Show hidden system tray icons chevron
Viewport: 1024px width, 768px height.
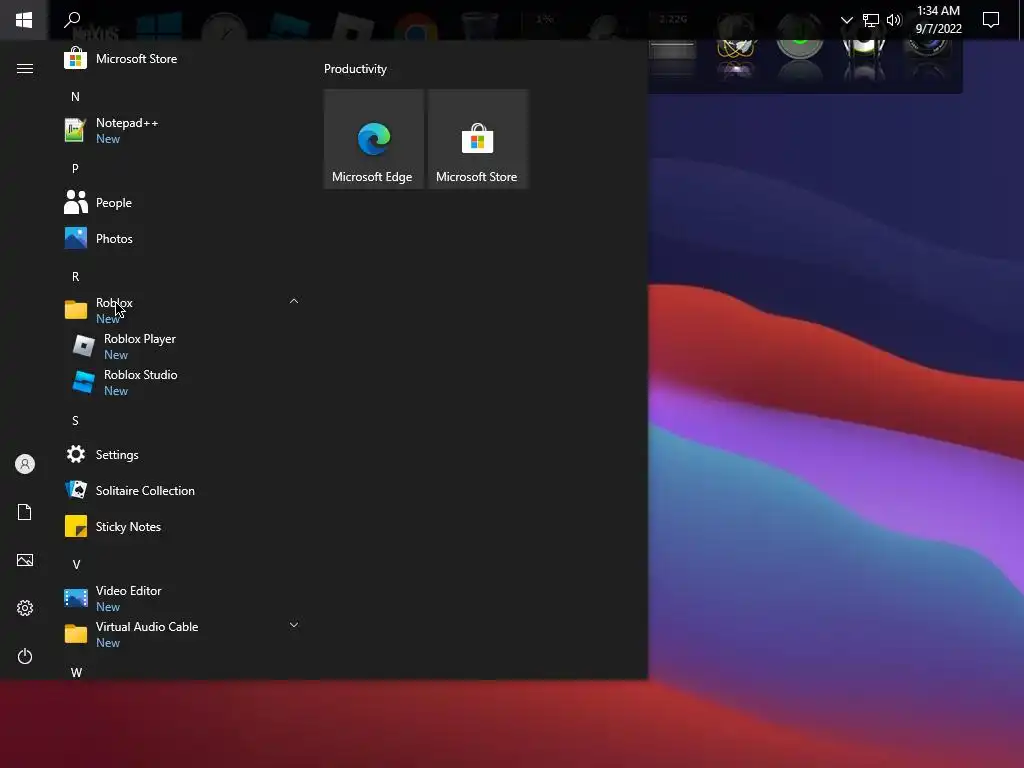[846, 20]
